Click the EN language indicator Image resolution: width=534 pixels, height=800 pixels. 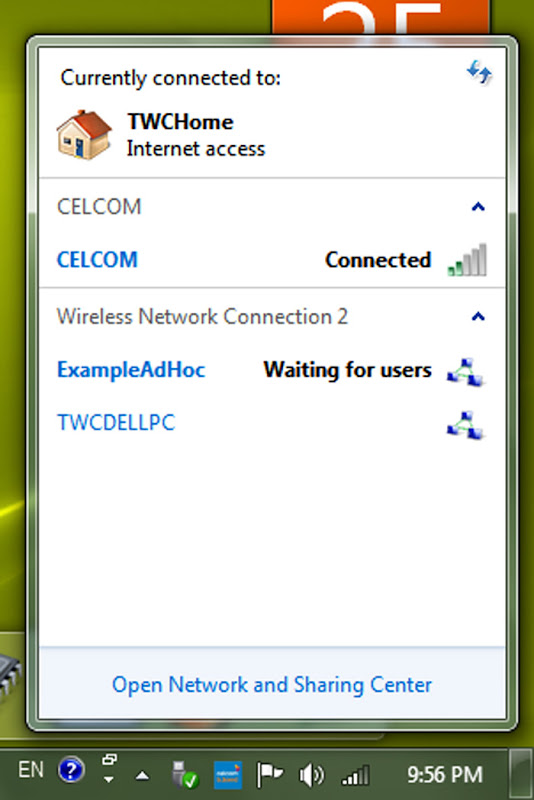[x=31, y=770]
